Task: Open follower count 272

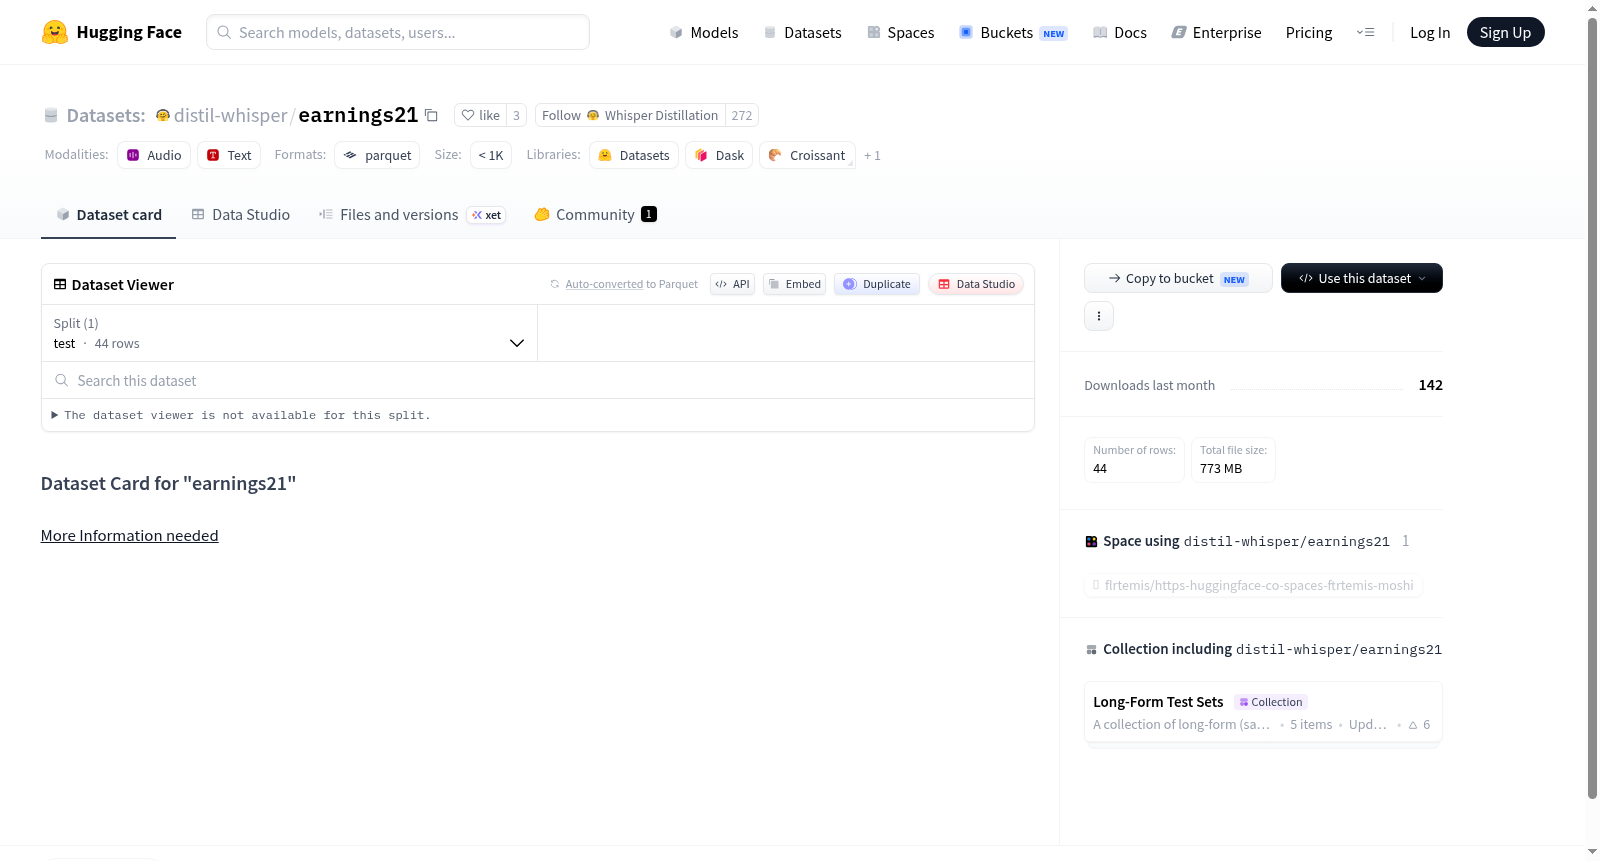Action: [742, 115]
